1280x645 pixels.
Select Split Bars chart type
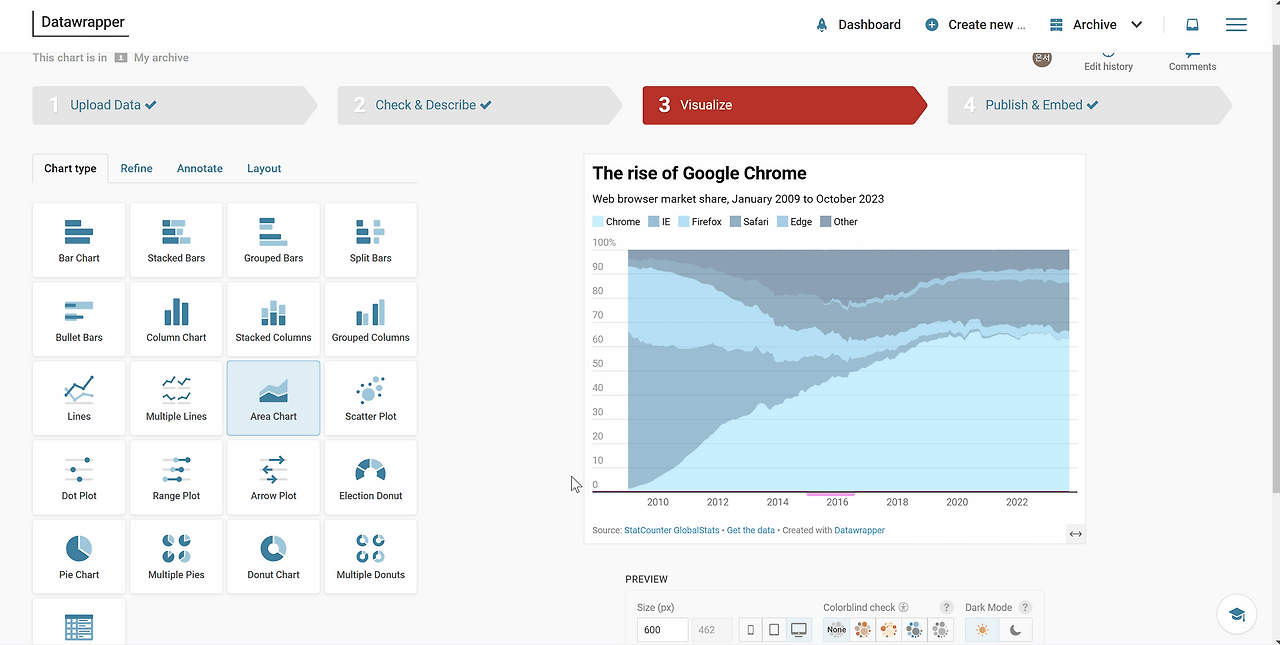coord(370,240)
